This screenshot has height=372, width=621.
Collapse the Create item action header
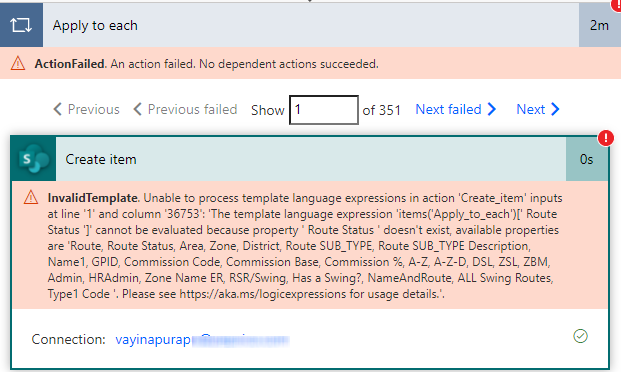tap(311, 159)
